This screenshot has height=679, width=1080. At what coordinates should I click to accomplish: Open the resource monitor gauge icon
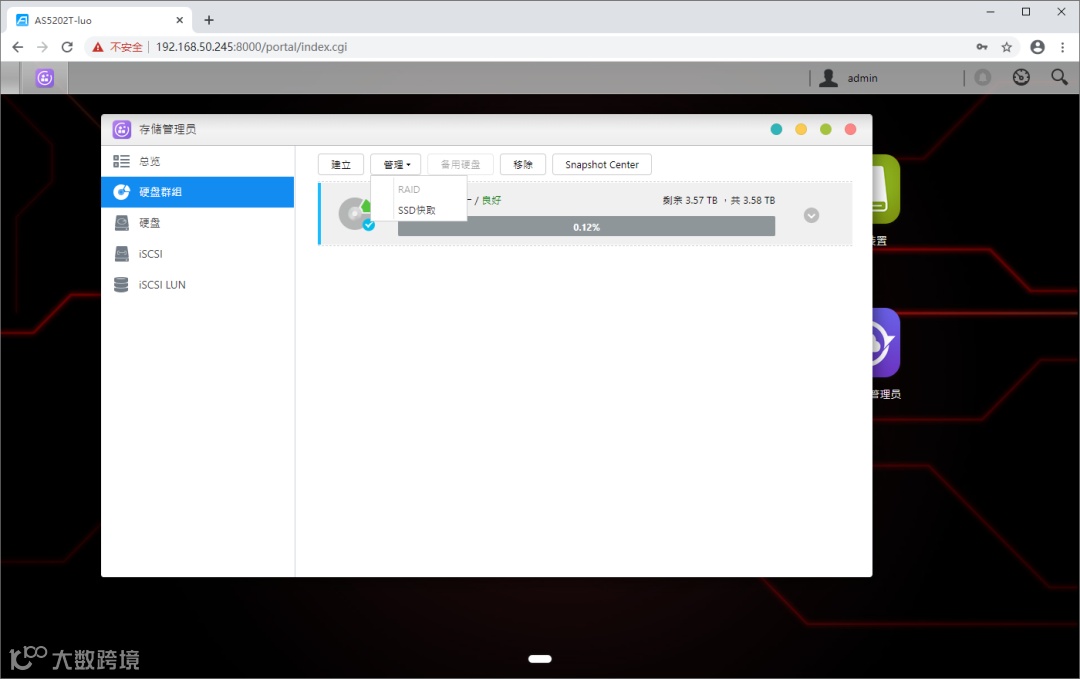[1020, 77]
